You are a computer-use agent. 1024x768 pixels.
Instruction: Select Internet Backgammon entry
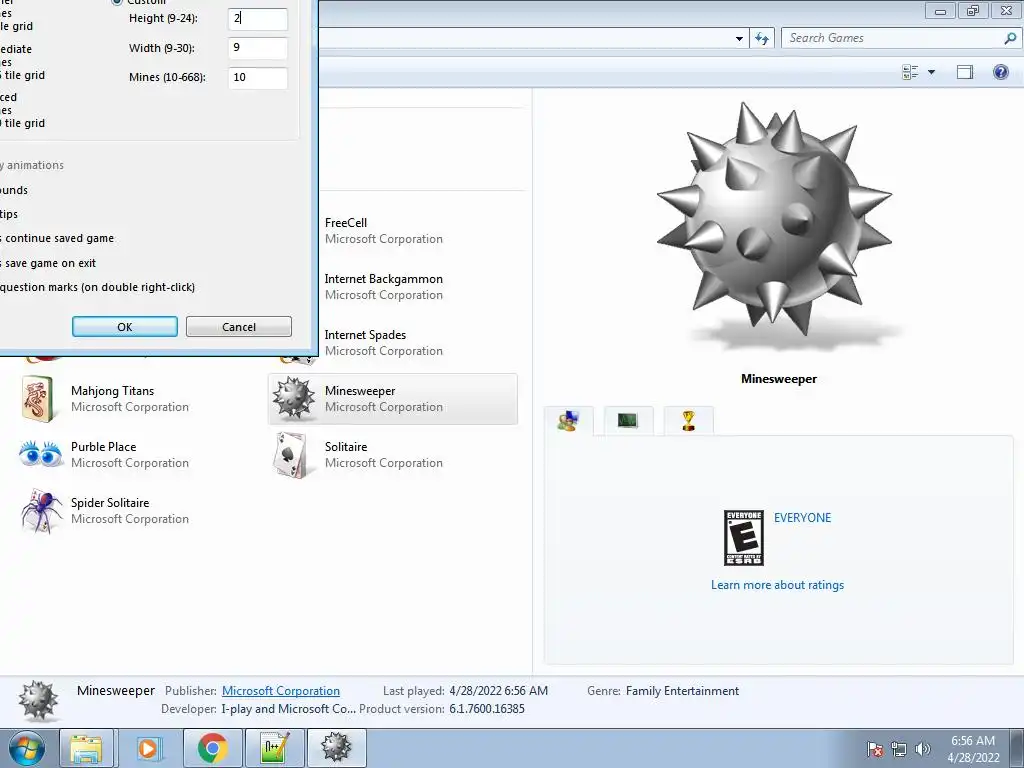click(x=383, y=287)
